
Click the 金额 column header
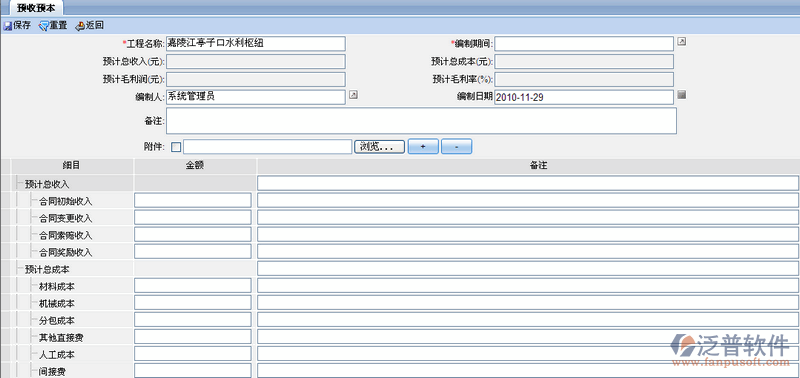(x=195, y=166)
